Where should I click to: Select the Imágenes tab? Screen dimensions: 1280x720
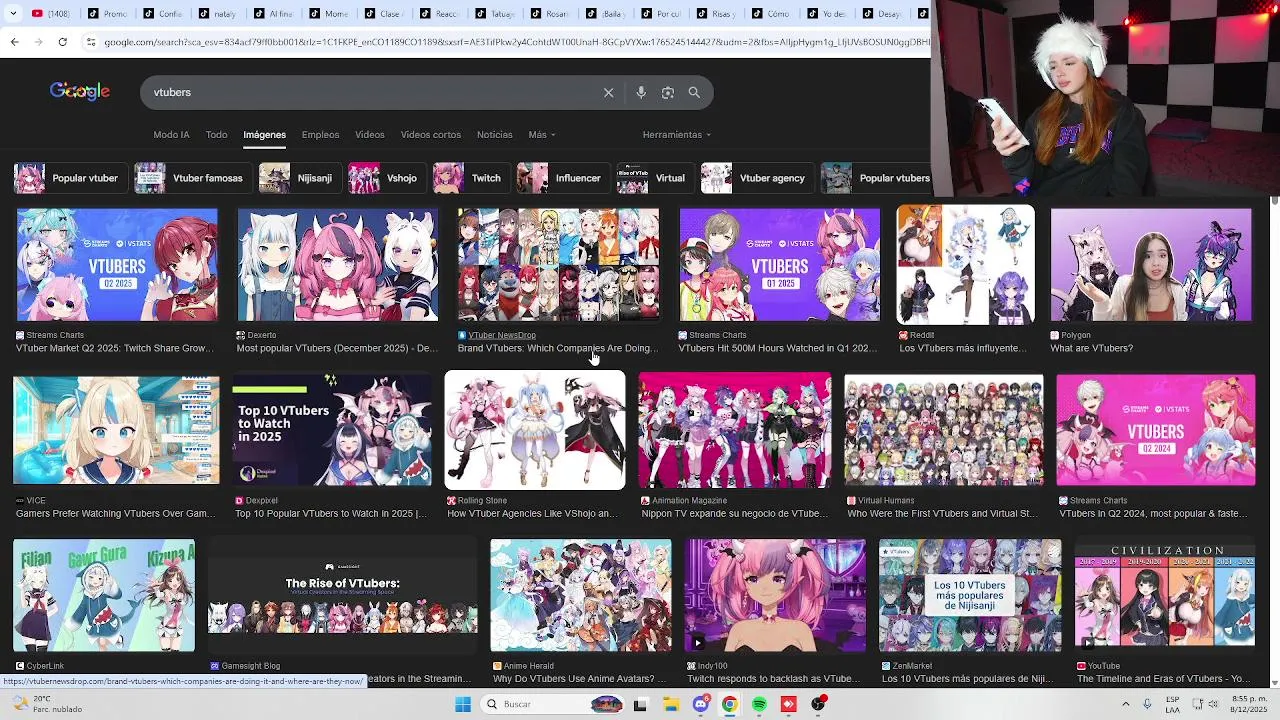[265, 134]
